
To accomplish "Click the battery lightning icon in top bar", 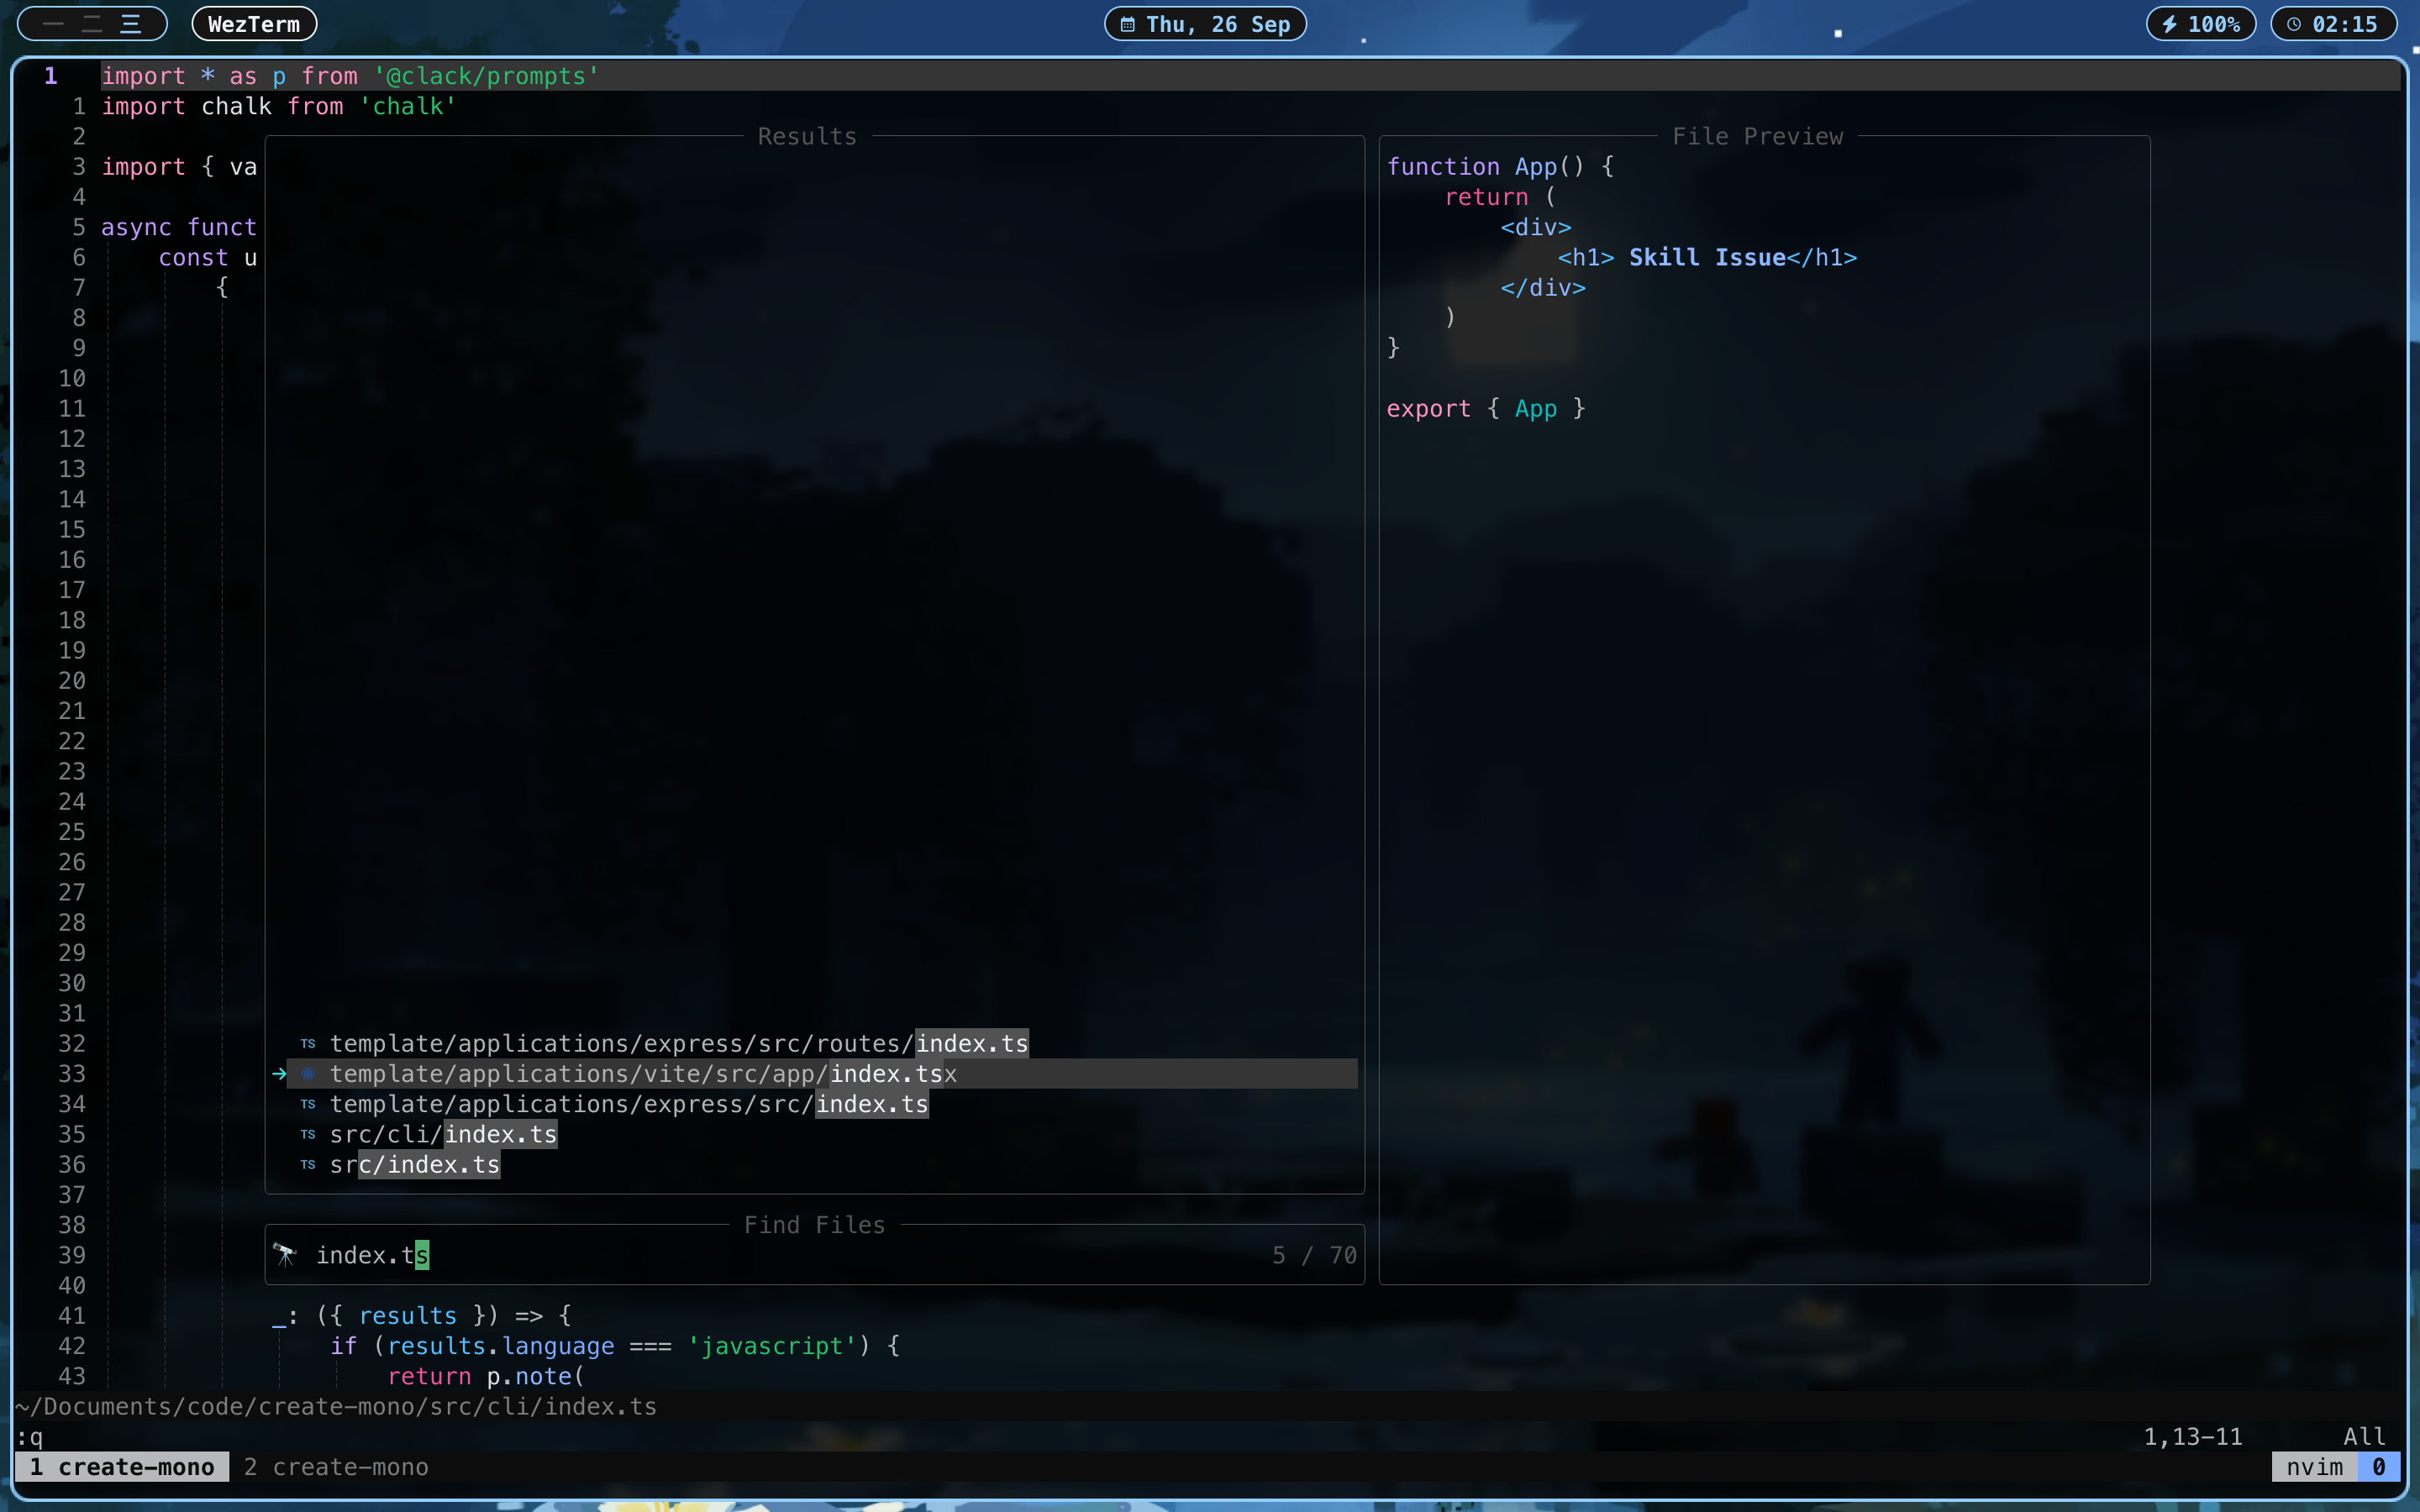I will 2169,24.
